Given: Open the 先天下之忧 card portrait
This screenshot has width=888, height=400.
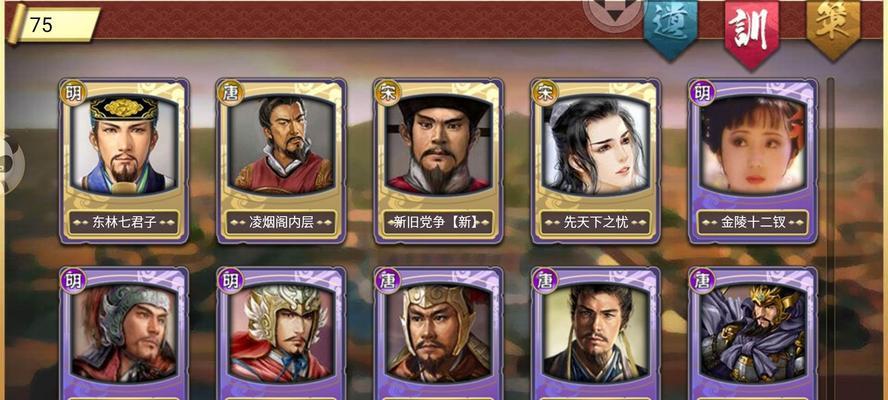Looking at the screenshot, I should (596, 145).
